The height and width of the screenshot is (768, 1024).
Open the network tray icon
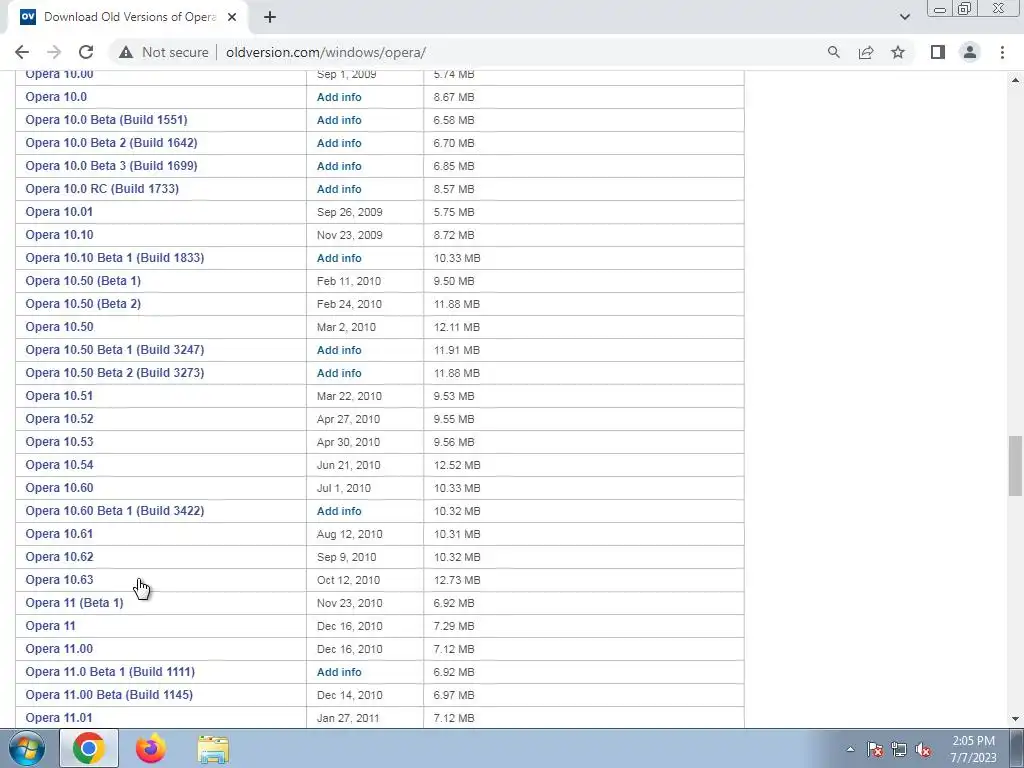(x=899, y=750)
